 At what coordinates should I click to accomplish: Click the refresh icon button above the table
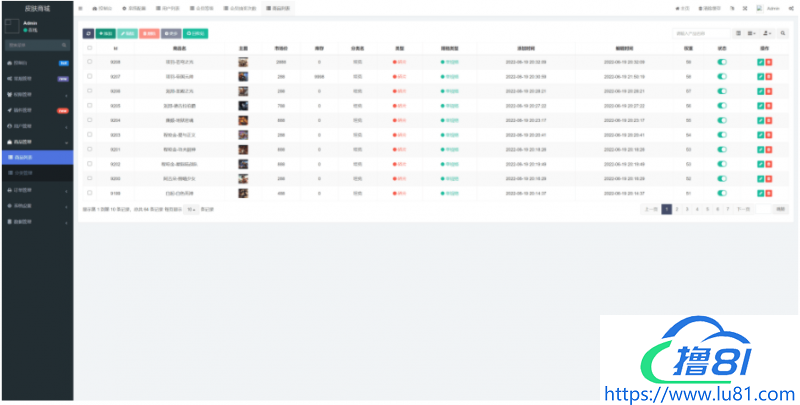[x=87, y=33]
